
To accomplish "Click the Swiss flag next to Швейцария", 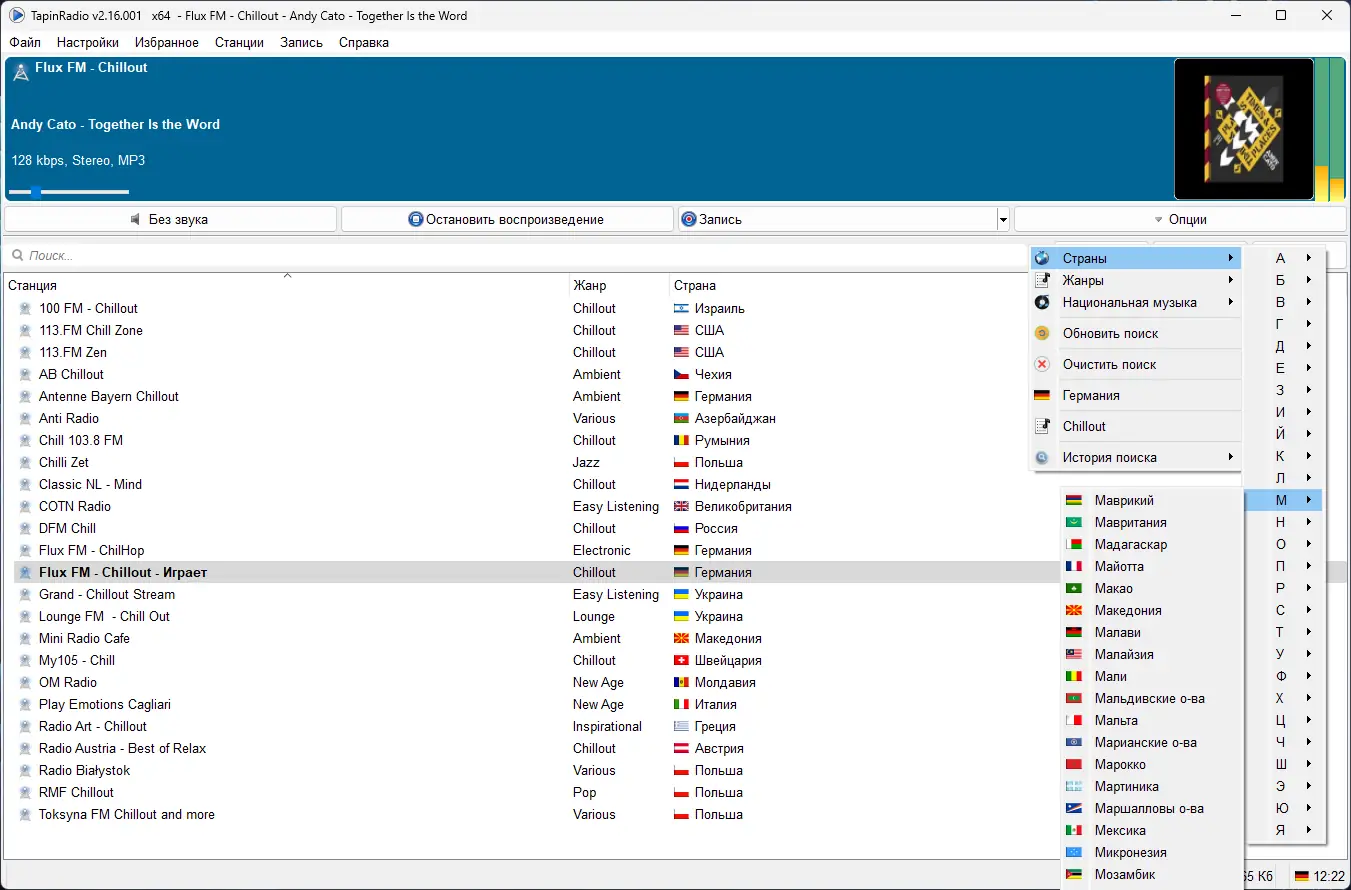I will (682, 660).
